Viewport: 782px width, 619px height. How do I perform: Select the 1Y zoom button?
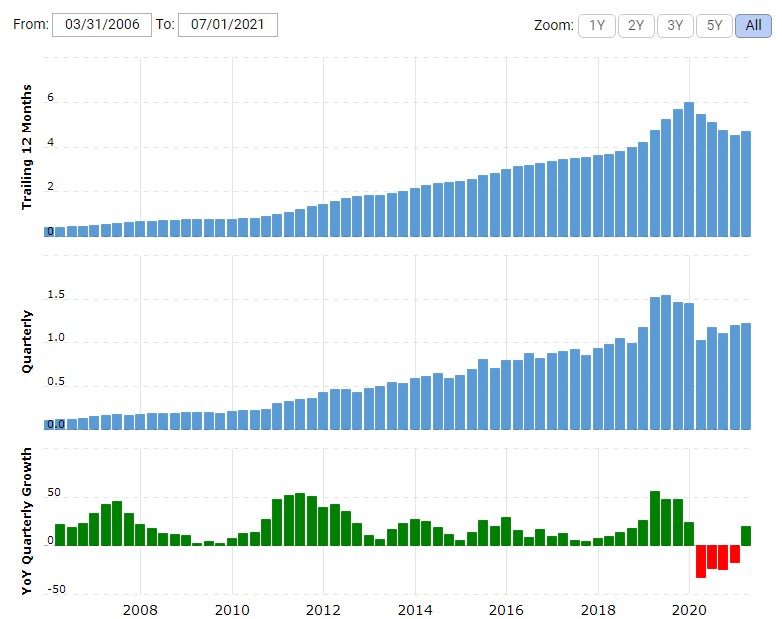tap(596, 25)
